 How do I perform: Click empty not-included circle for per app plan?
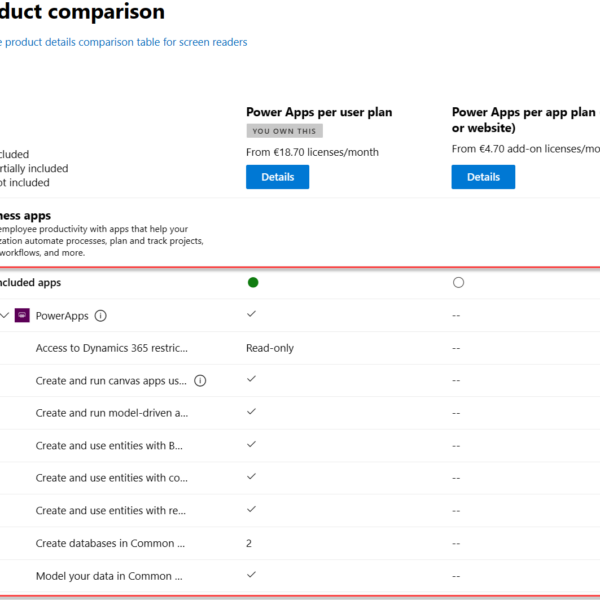point(458,283)
